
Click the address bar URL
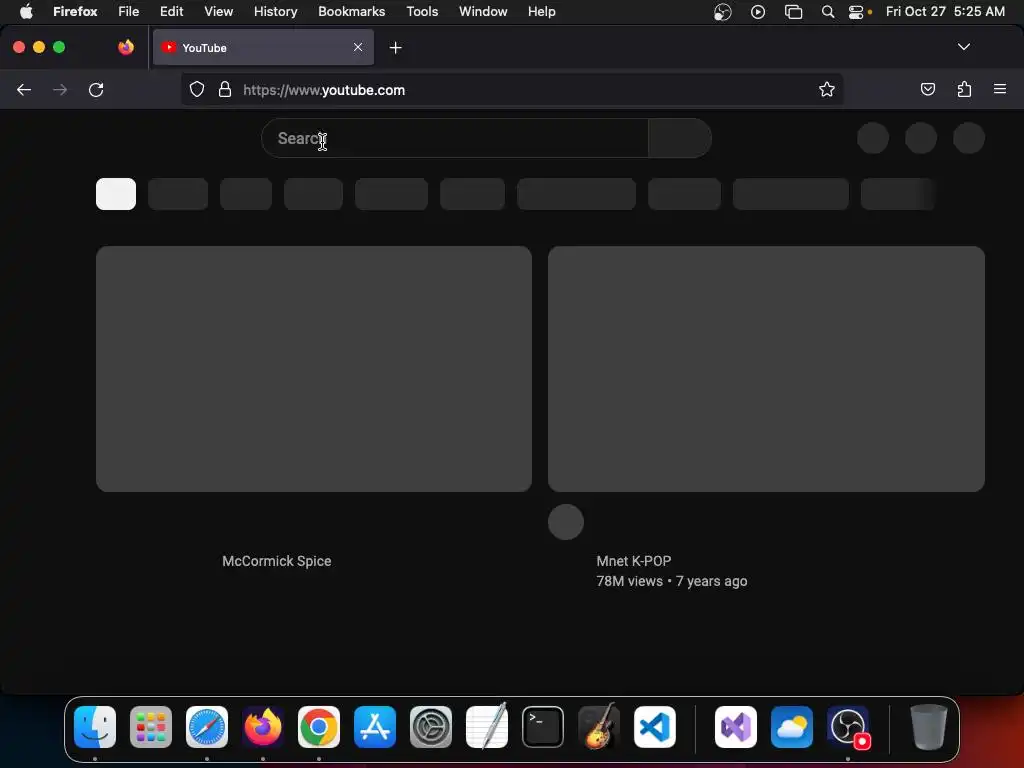(324, 90)
